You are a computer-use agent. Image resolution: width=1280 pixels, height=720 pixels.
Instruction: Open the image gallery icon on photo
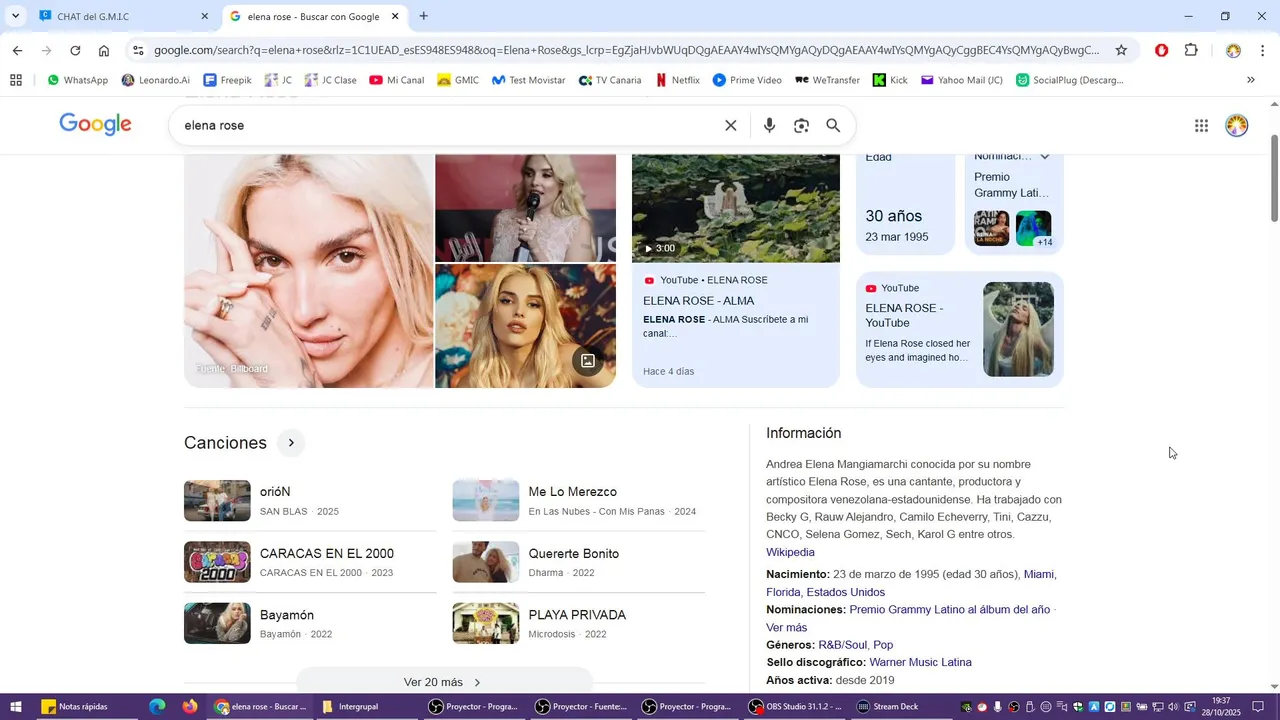point(588,361)
